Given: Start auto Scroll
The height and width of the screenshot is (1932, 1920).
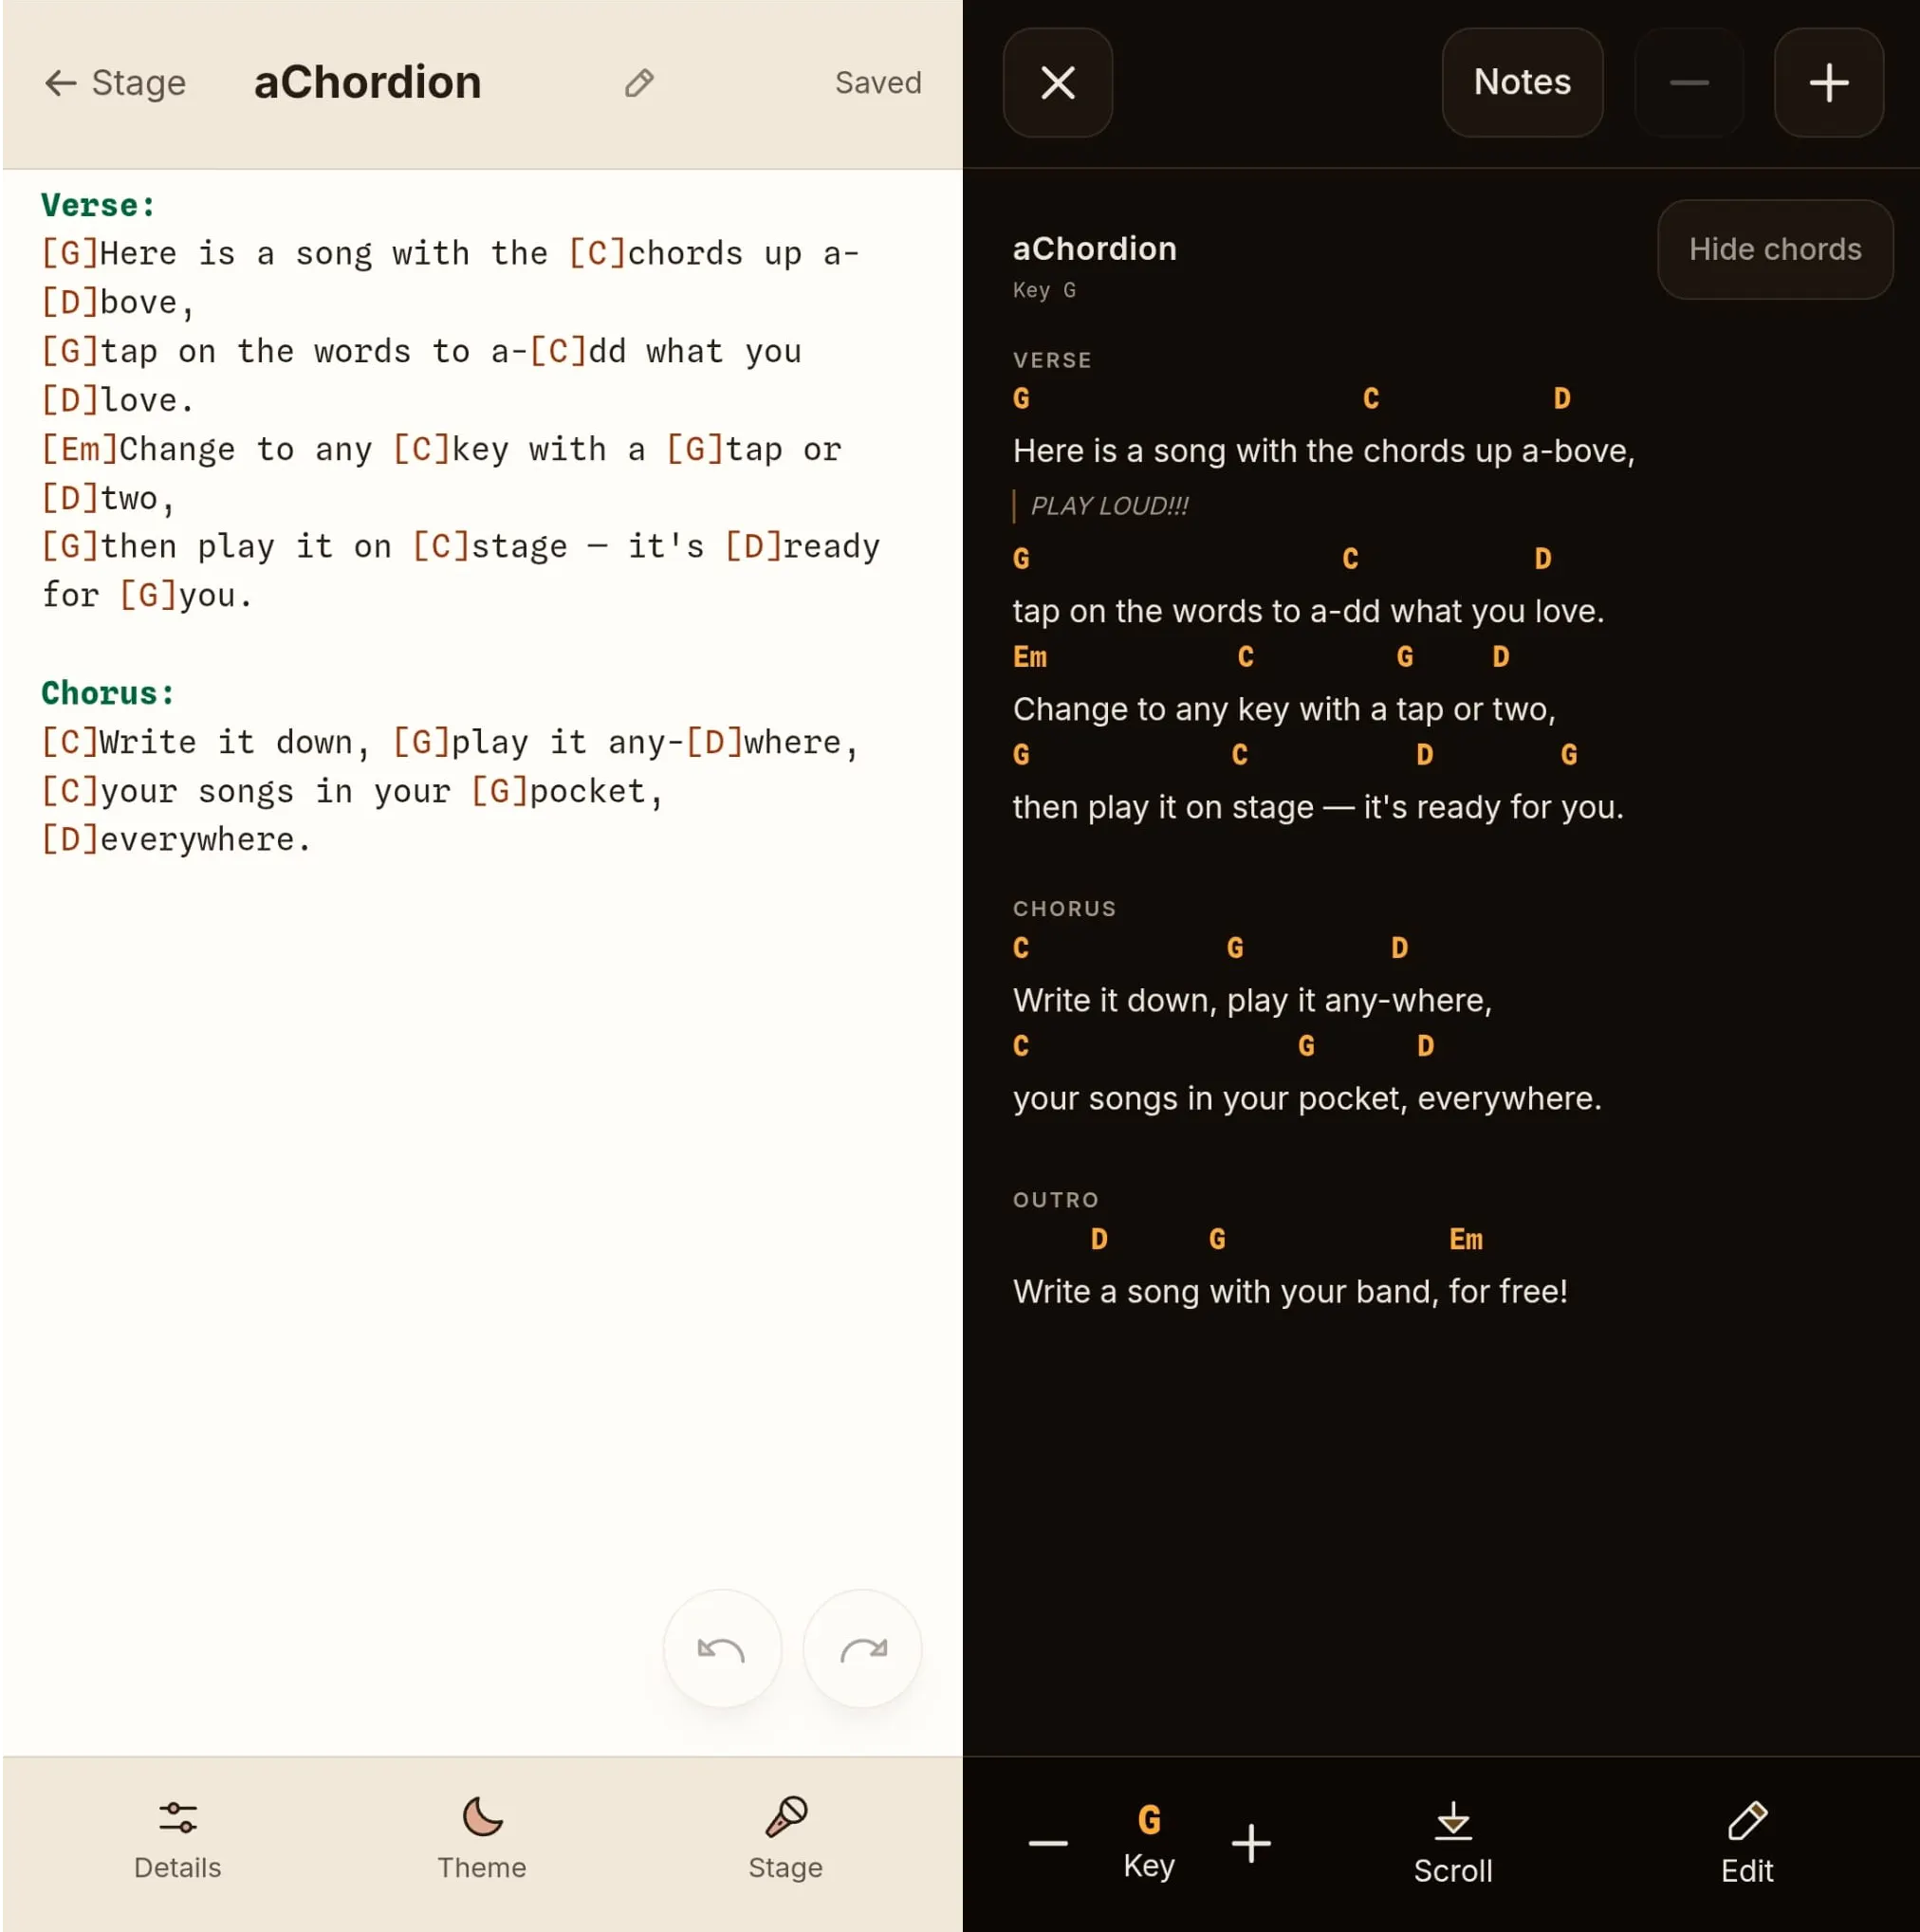Looking at the screenshot, I should (1453, 1843).
